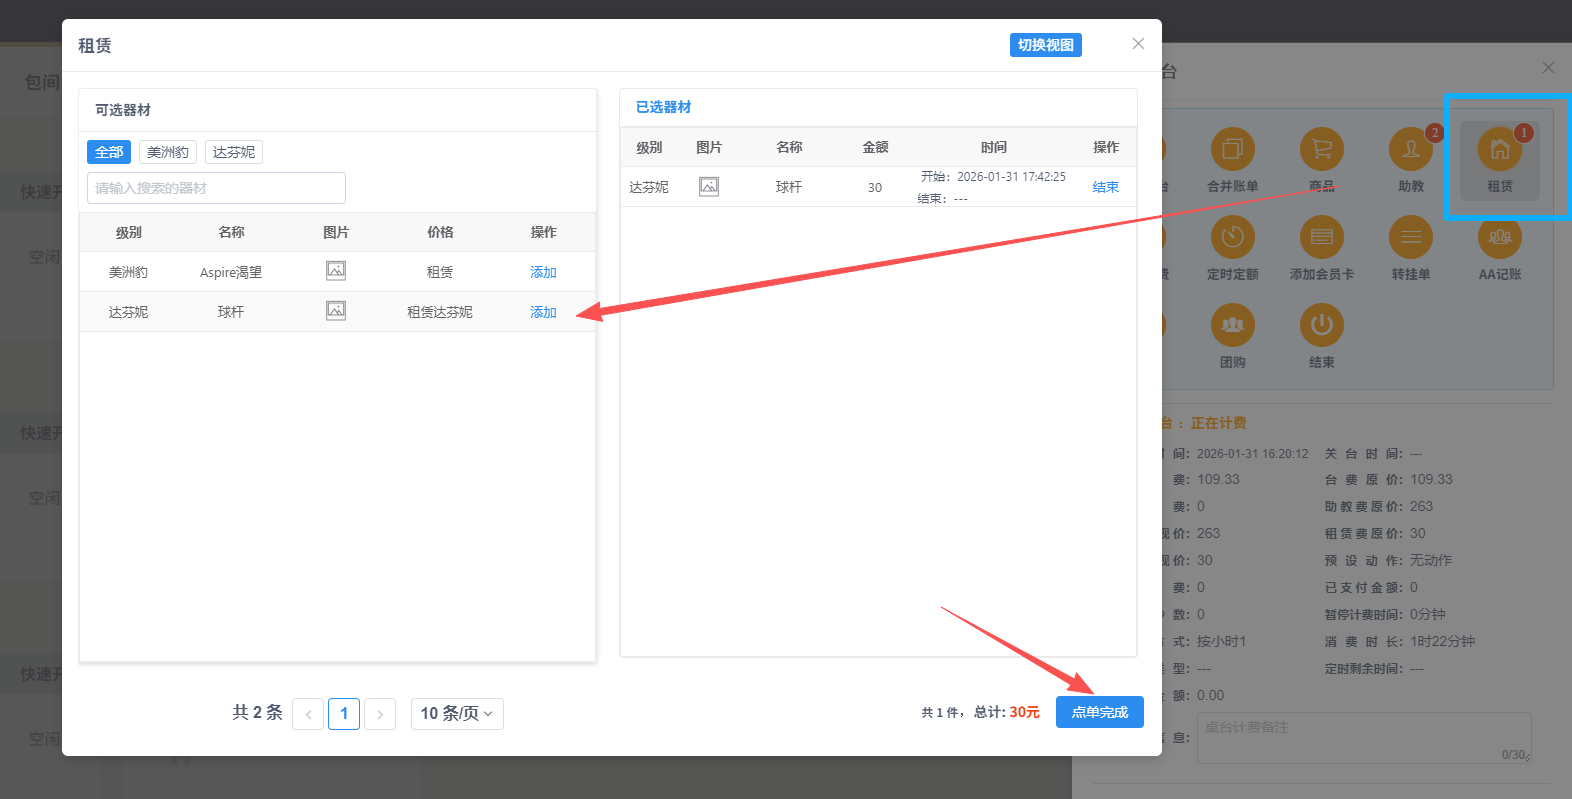The image size is (1572, 799).
Task: Click the 30 amount cell in selected row
Action: [x=875, y=187]
